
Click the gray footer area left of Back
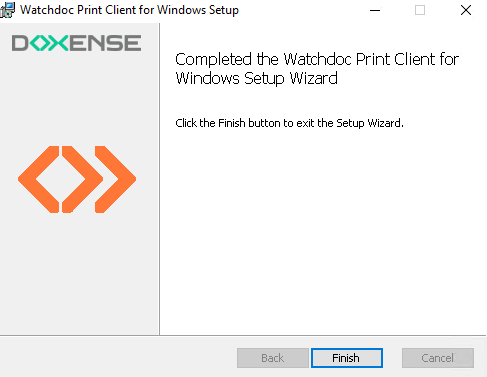pos(118,357)
